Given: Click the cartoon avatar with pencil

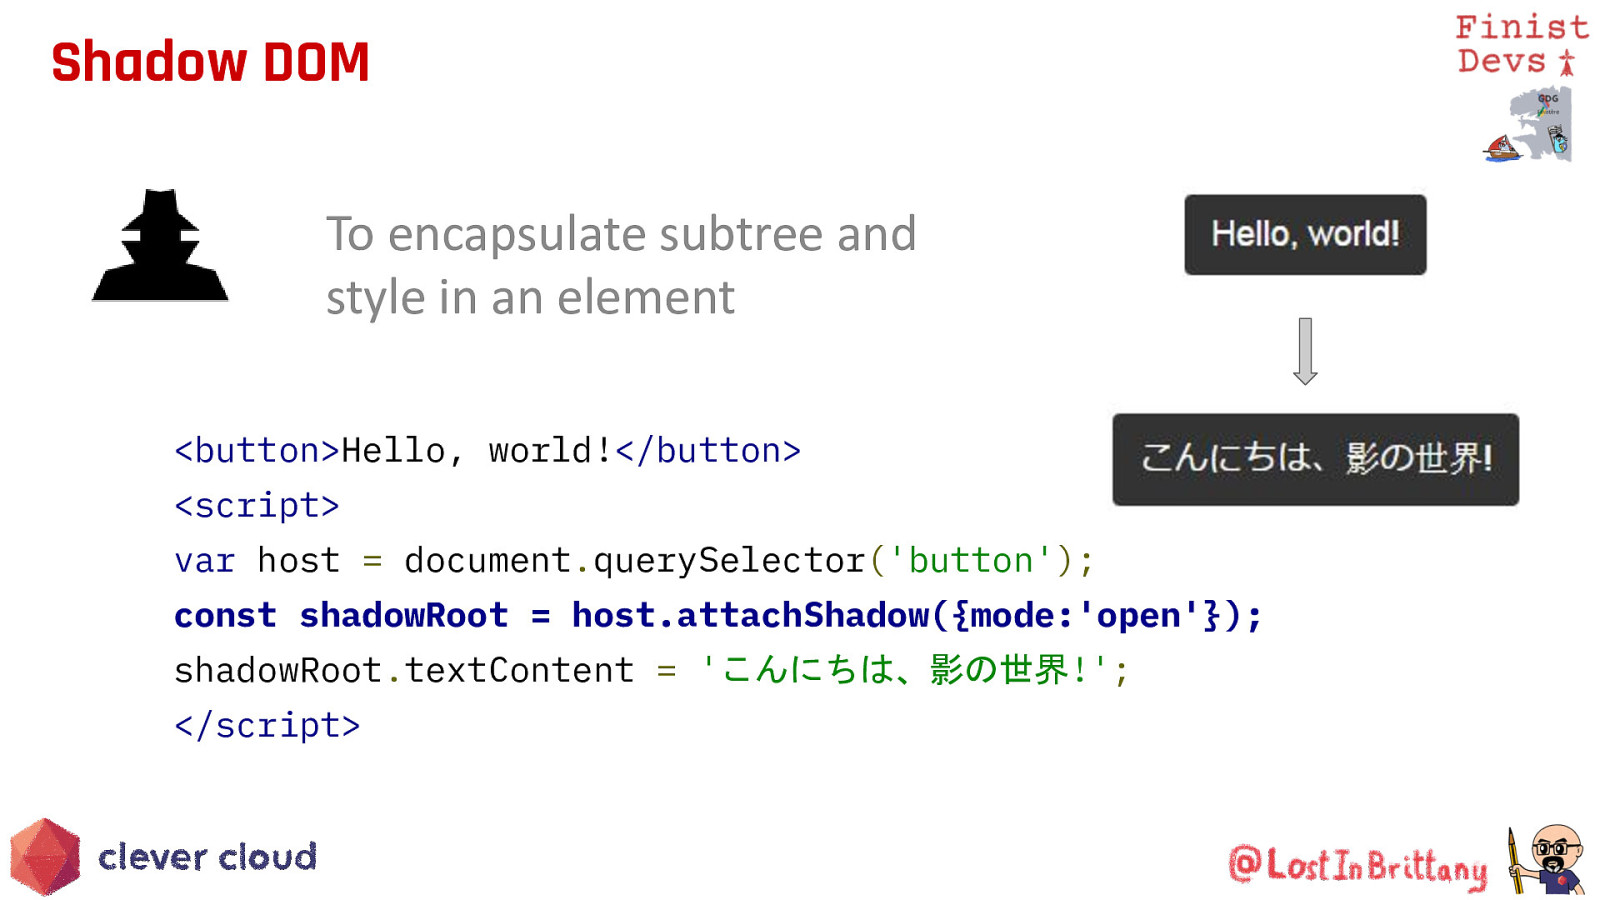Looking at the screenshot, I should pos(1546,859).
